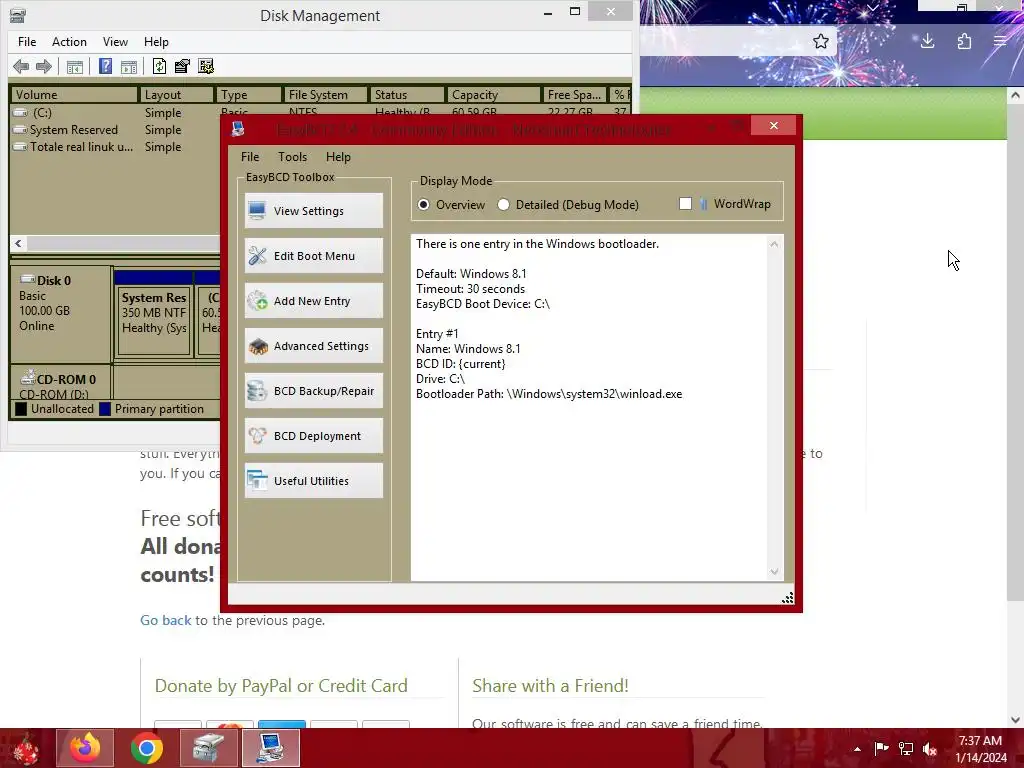Enable the WordWrap checkbox
1024x768 pixels.
click(x=685, y=204)
